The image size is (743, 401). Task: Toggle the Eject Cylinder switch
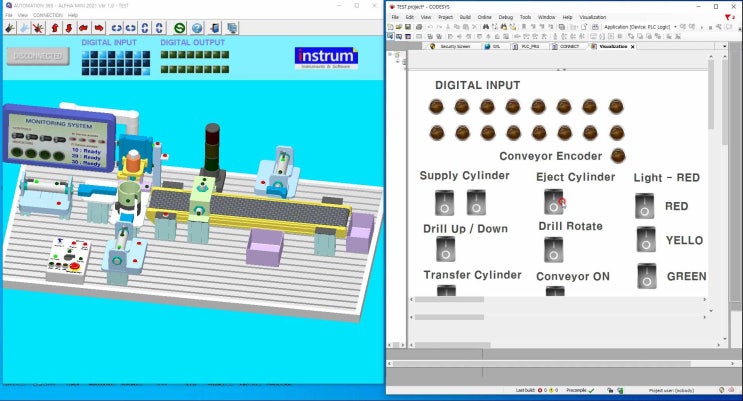pyautogui.click(x=553, y=201)
